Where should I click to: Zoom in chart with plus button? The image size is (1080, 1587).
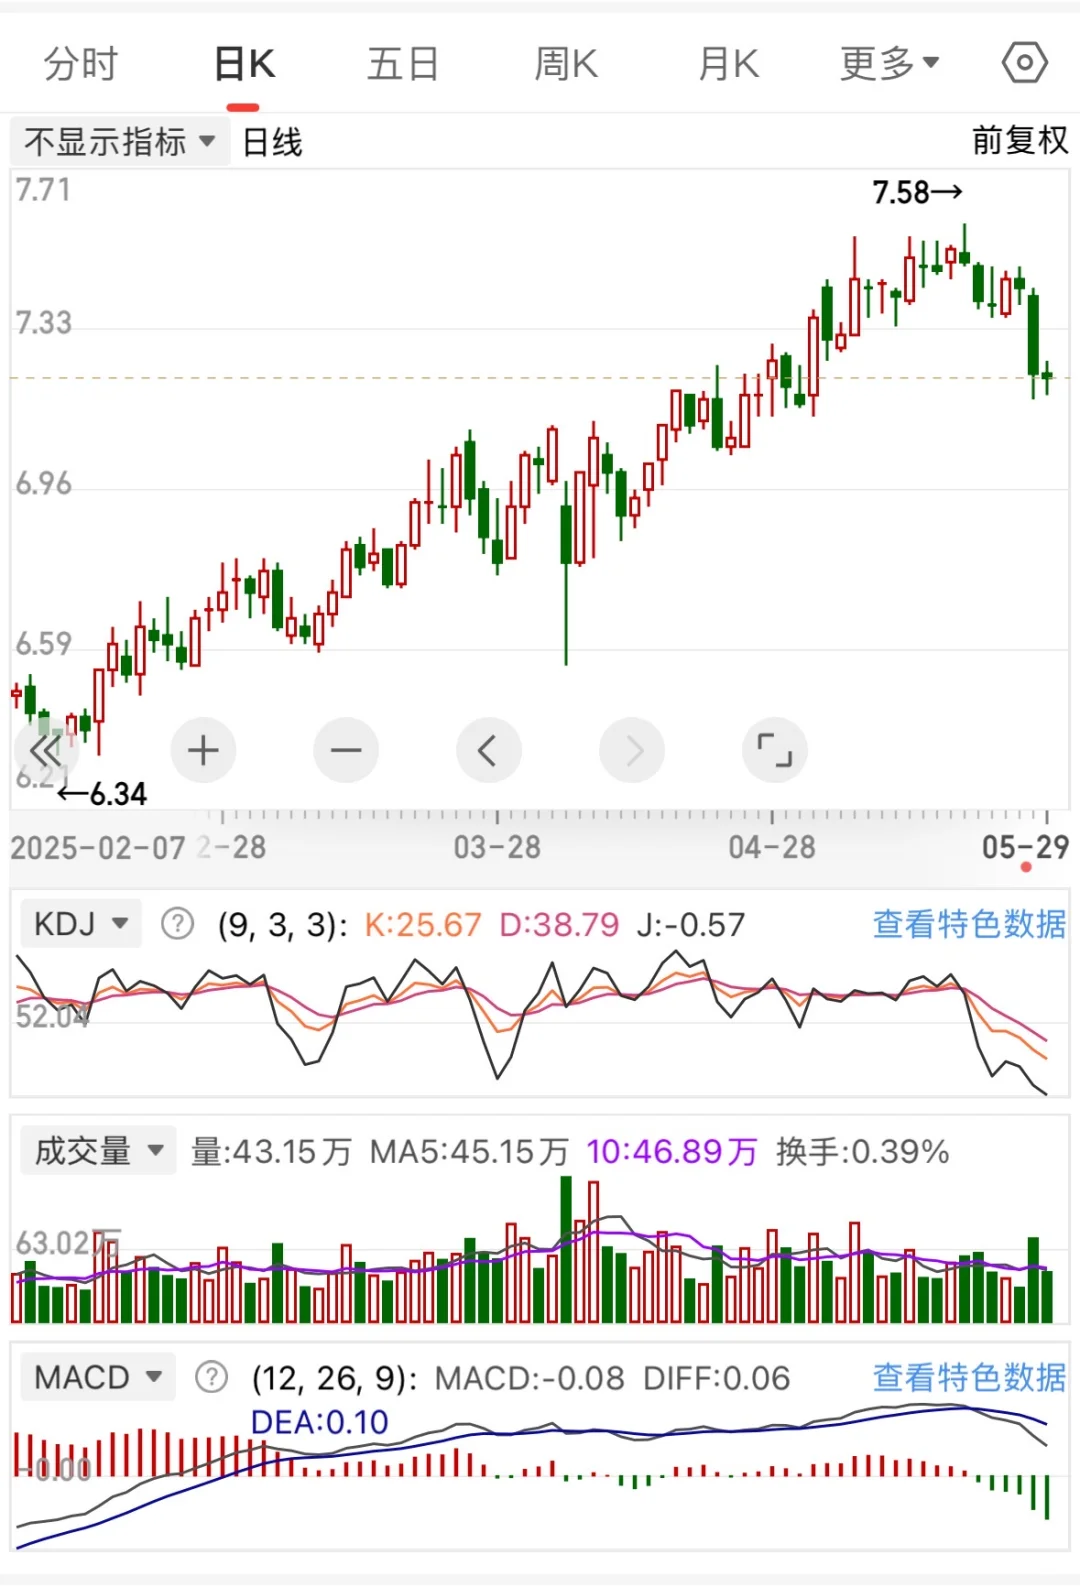tap(203, 750)
